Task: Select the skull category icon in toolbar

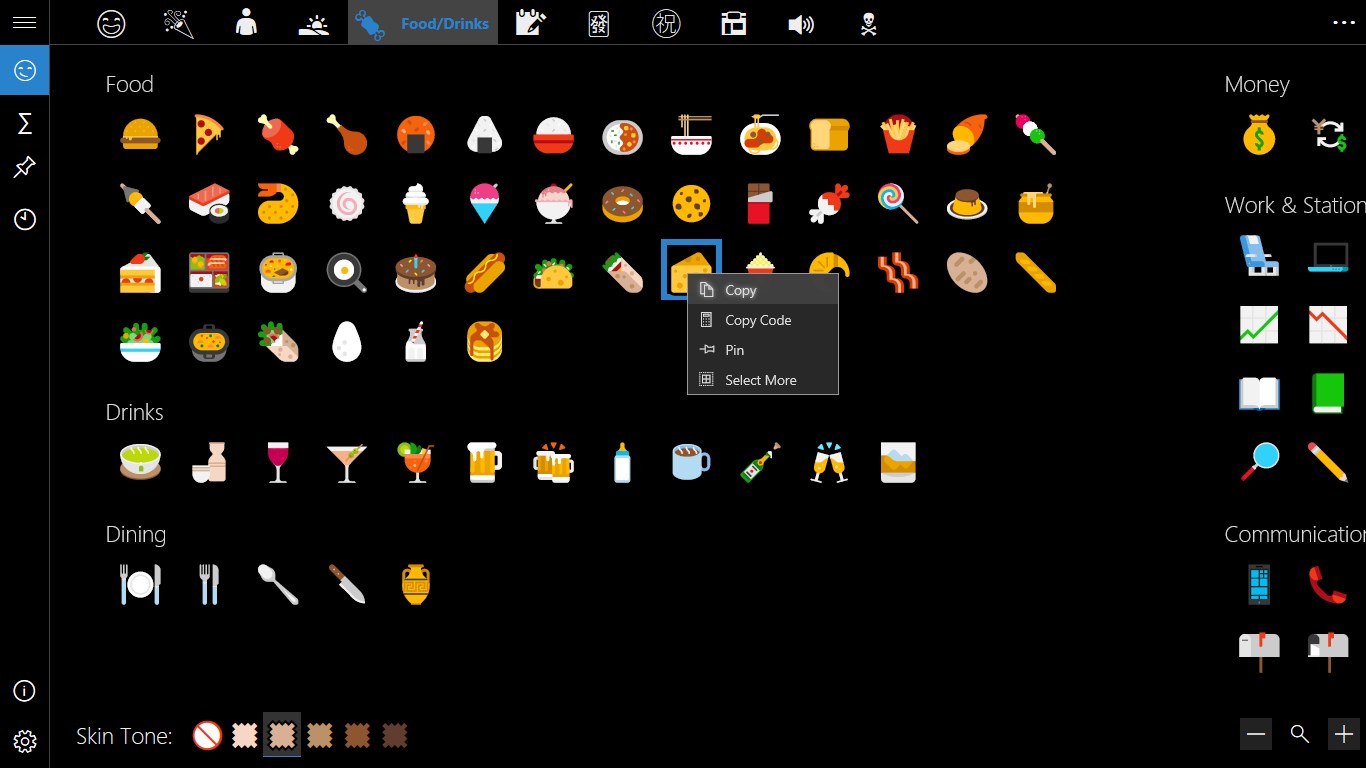Action: (868, 23)
